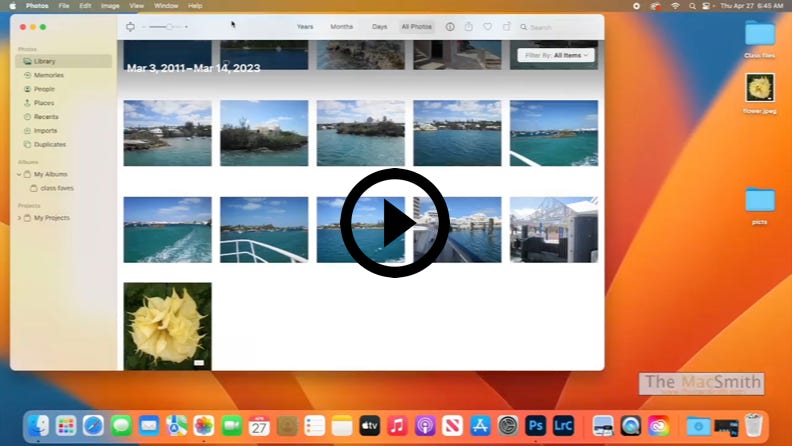Open Launchpad from the Dock
Image resolution: width=792 pixels, height=446 pixels.
pos(66,426)
